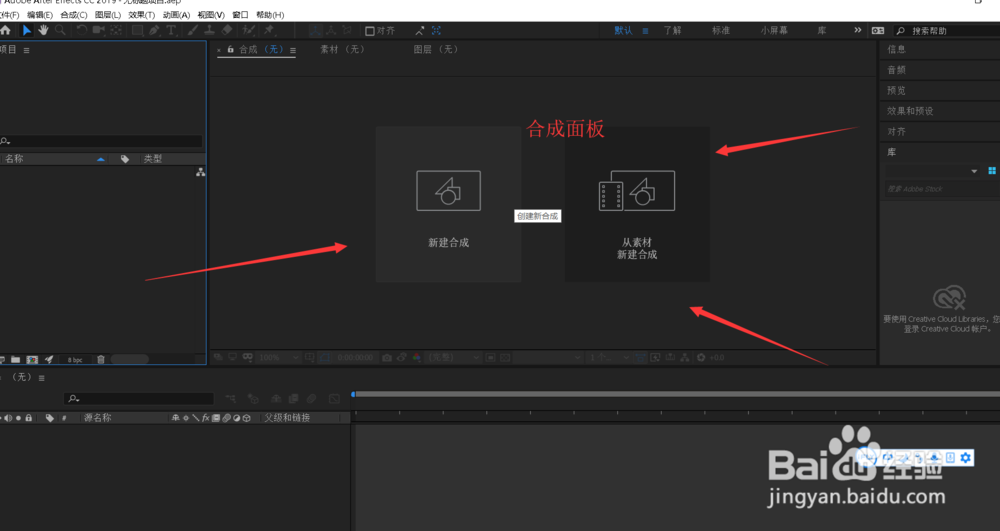
Task: Toggle frame blending for the composition
Action: click(293, 399)
